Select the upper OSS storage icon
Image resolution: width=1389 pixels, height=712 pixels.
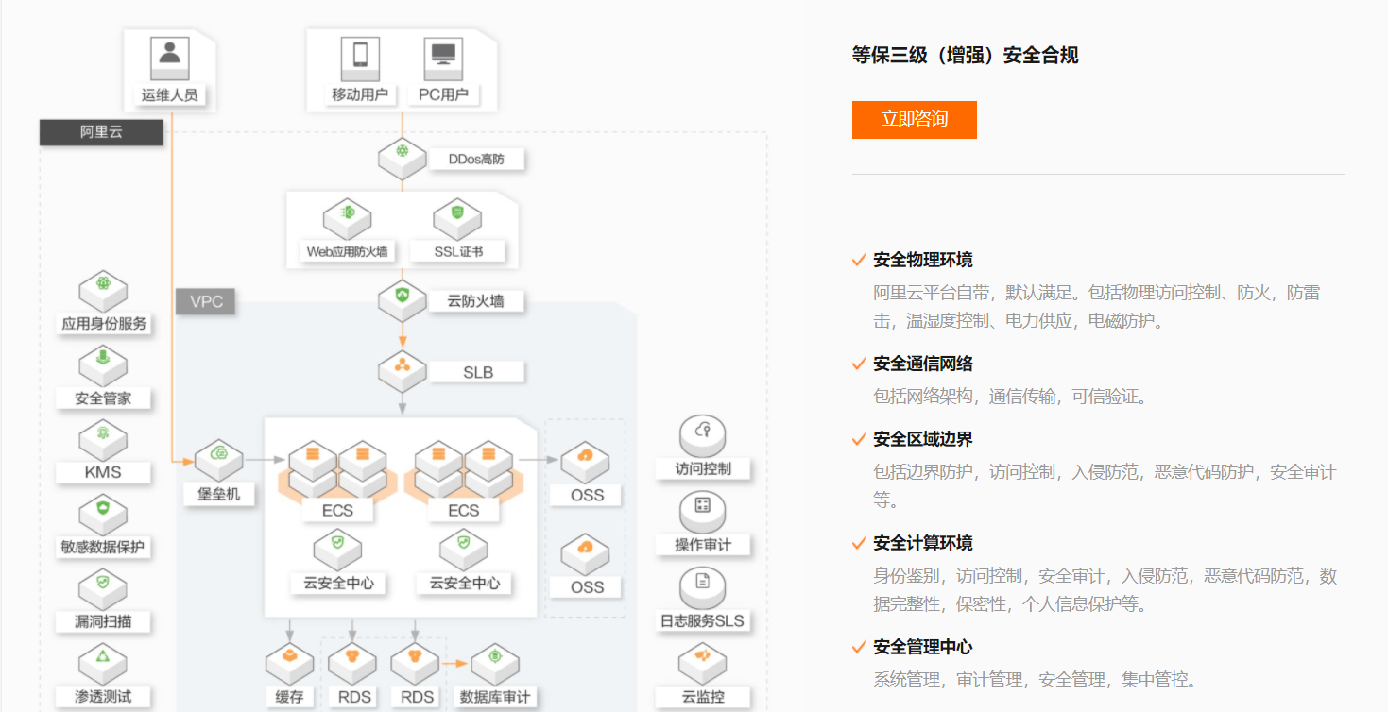[586, 462]
